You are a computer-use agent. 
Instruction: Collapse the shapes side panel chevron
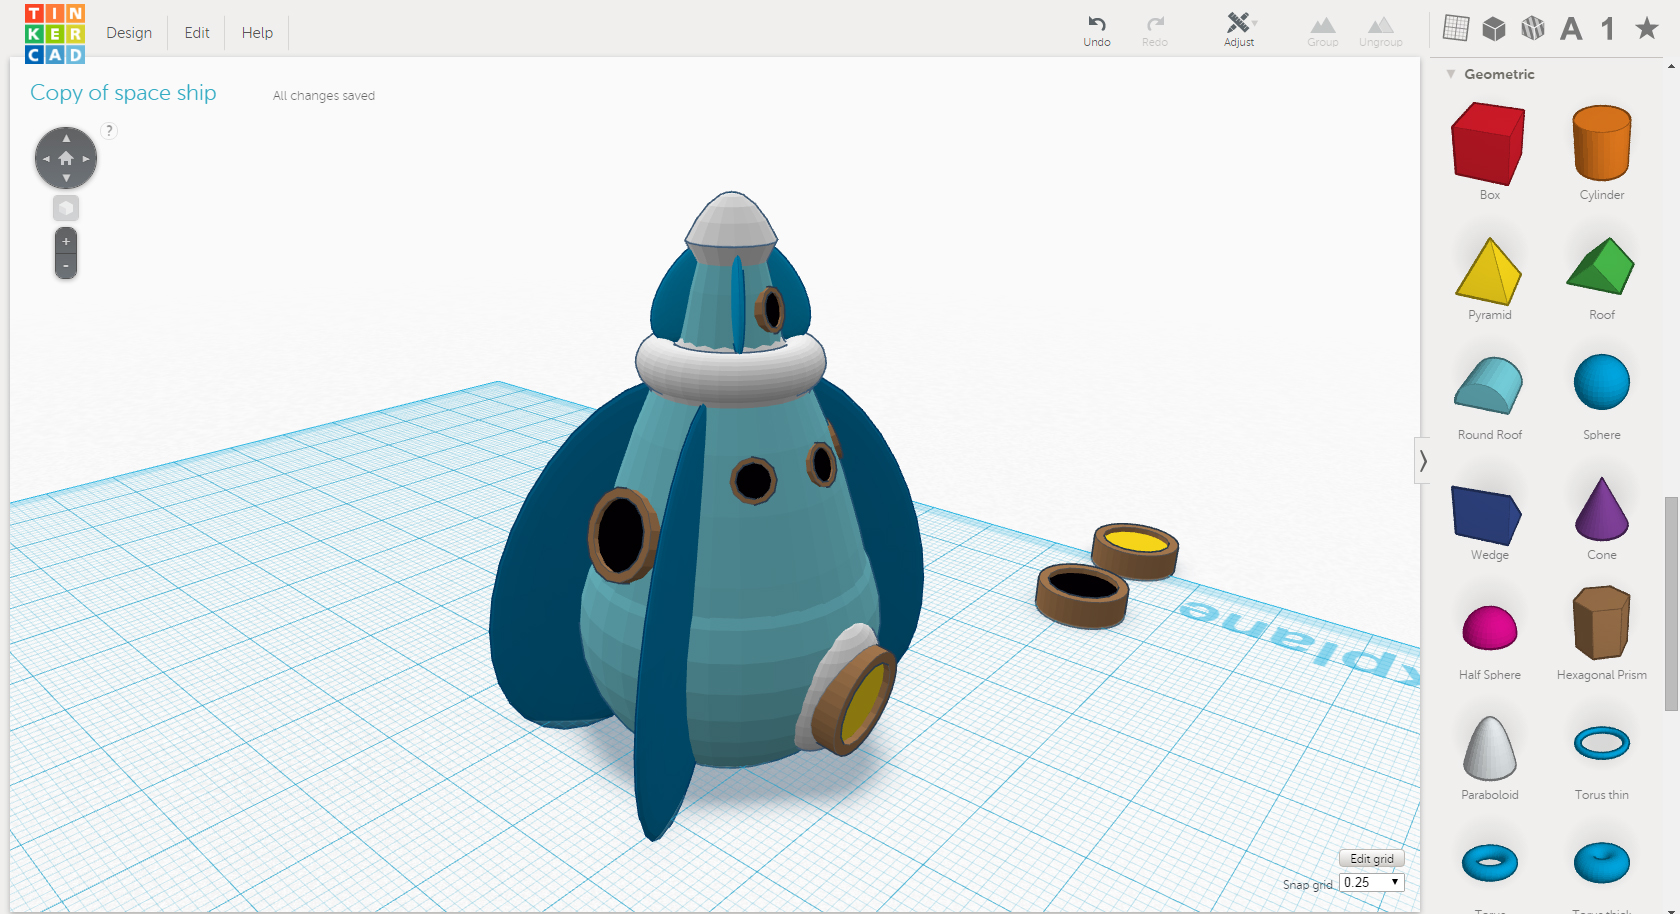(1422, 460)
